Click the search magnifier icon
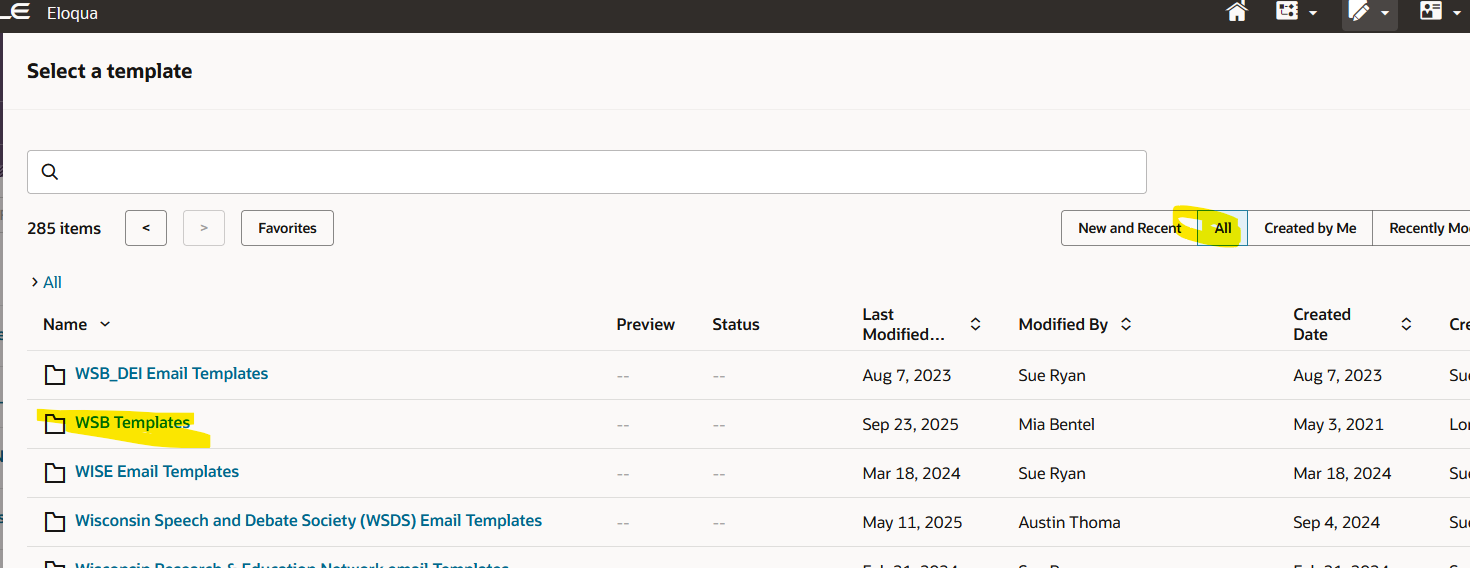 [x=50, y=172]
